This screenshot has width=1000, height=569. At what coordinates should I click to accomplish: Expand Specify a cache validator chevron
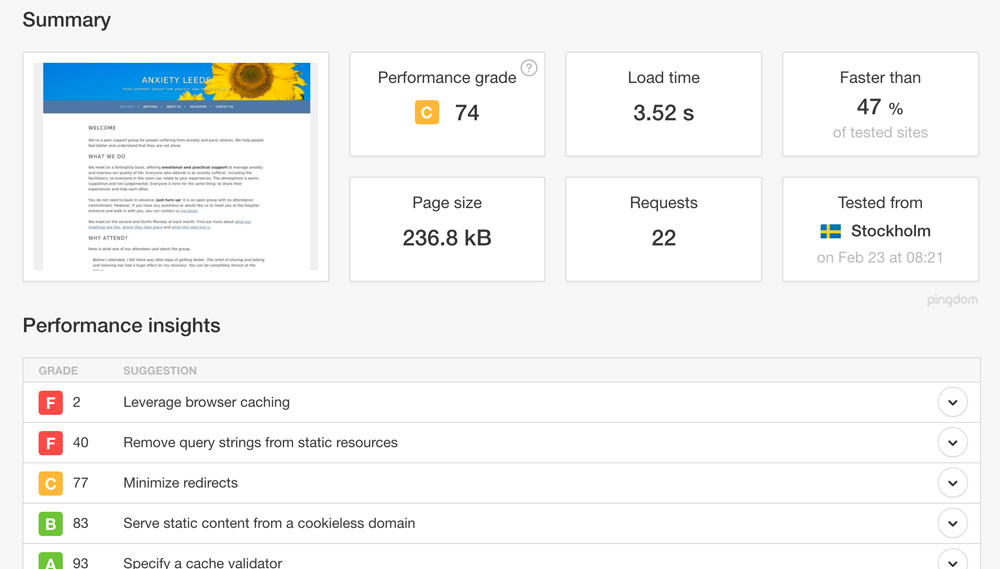952,560
